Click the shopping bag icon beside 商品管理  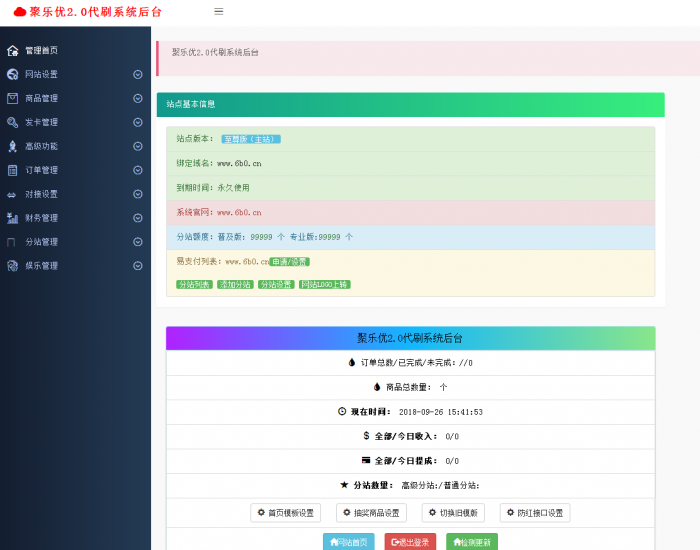(13, 98)
